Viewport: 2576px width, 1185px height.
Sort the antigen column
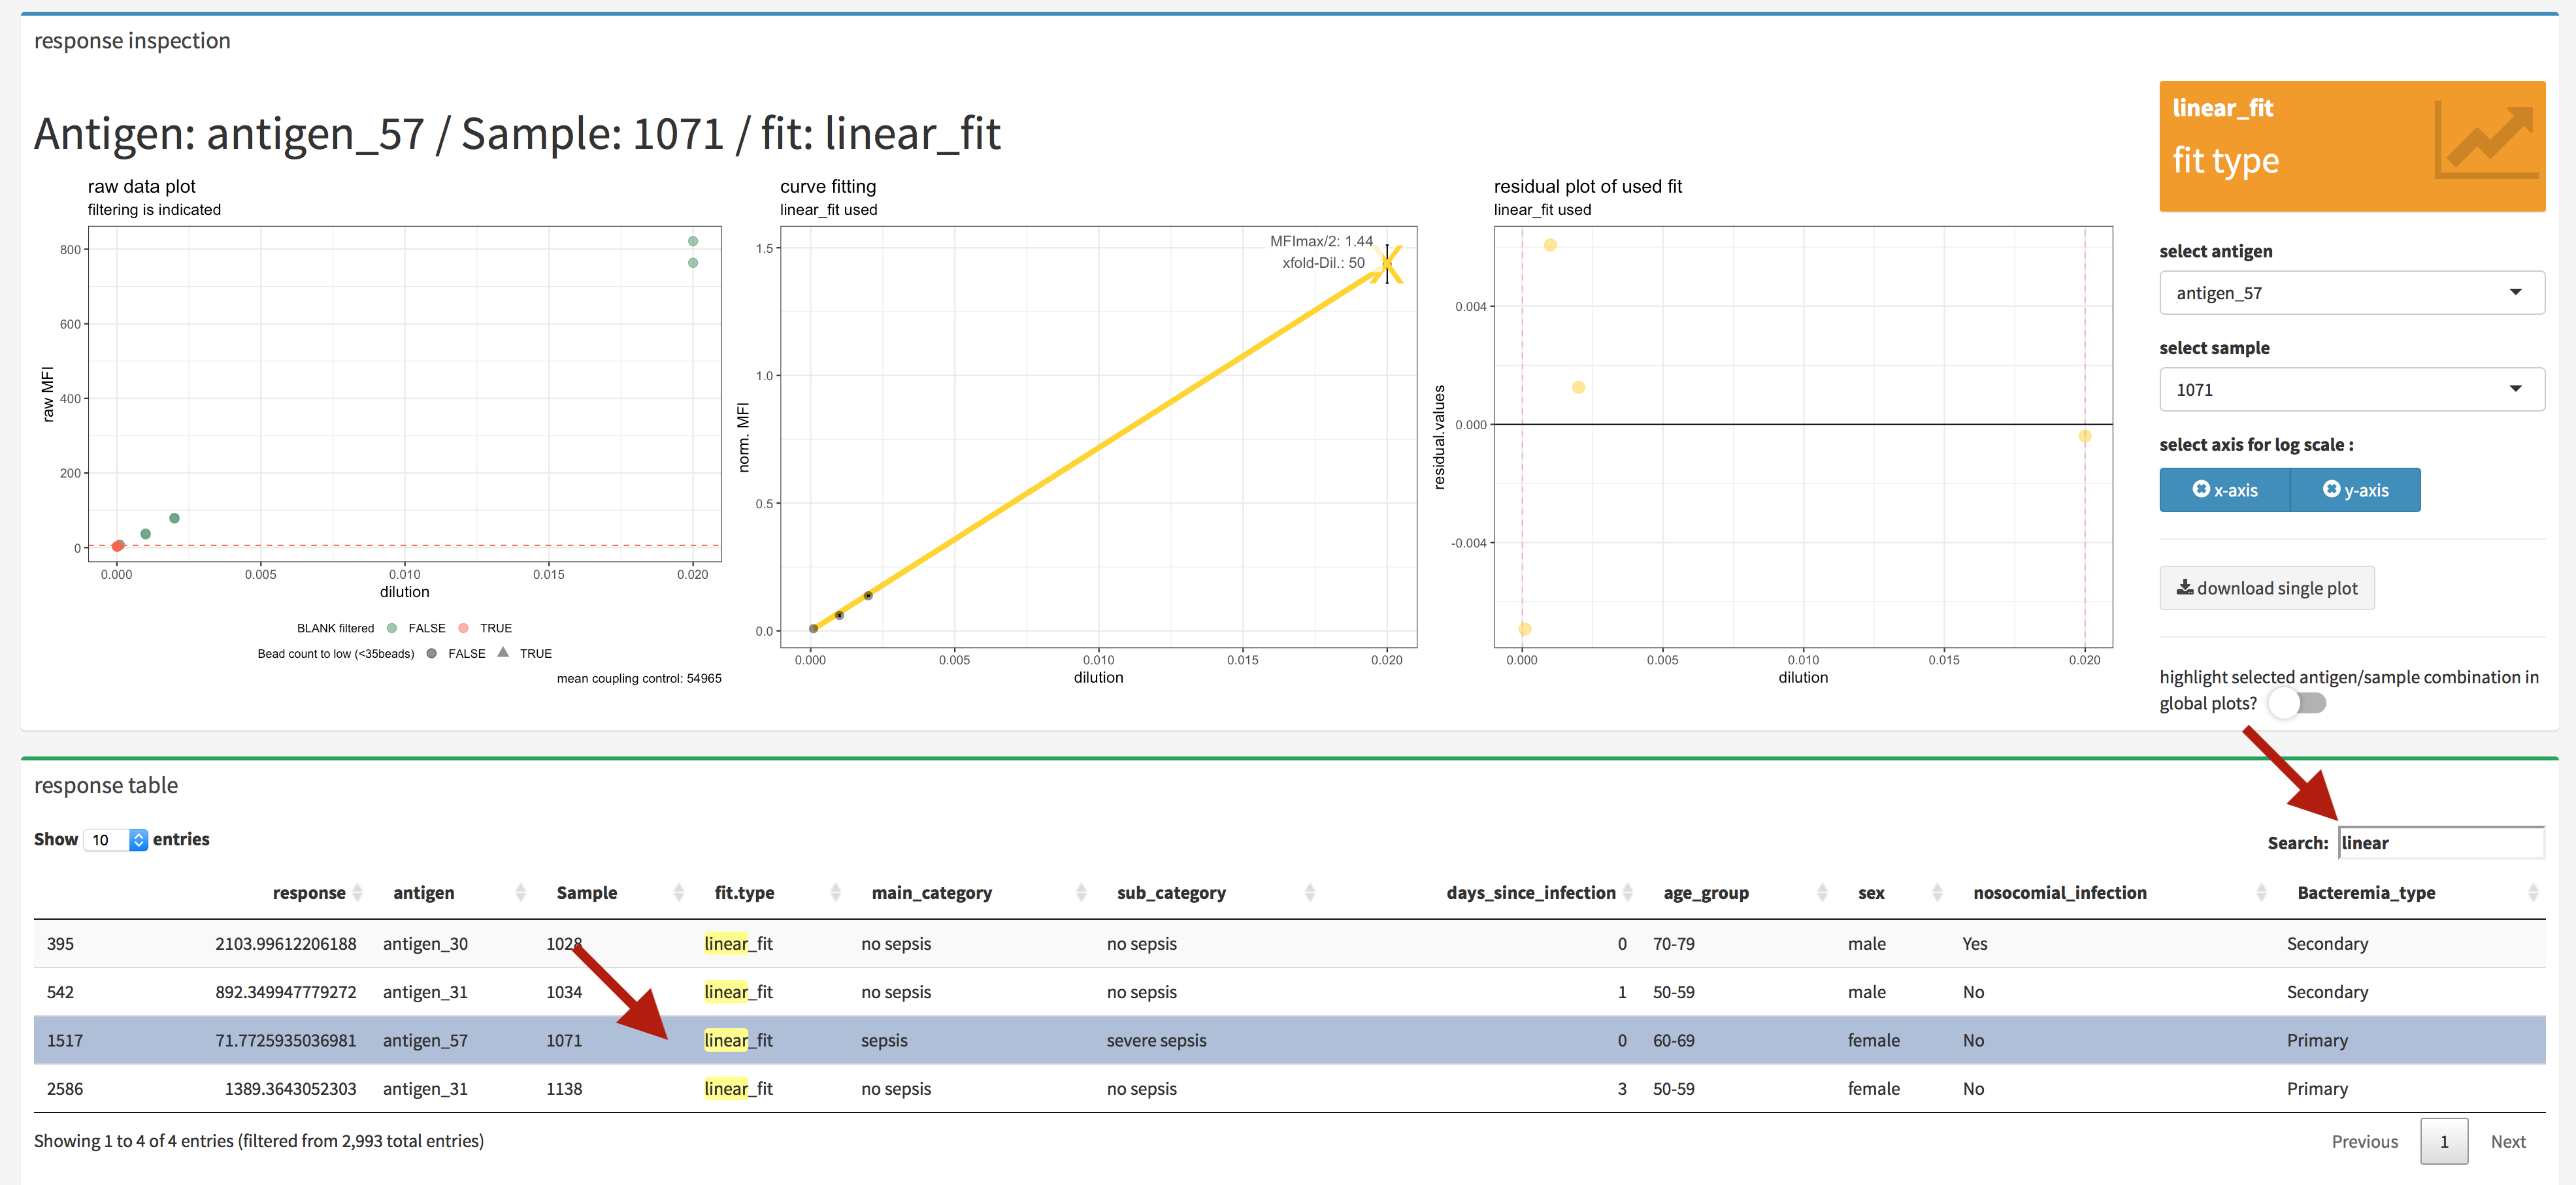(x=521, y=892)
